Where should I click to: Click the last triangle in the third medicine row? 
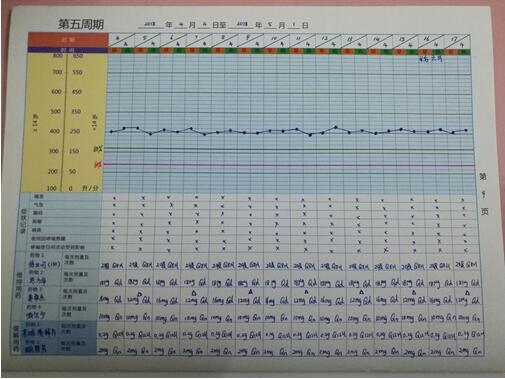[467, 293]
